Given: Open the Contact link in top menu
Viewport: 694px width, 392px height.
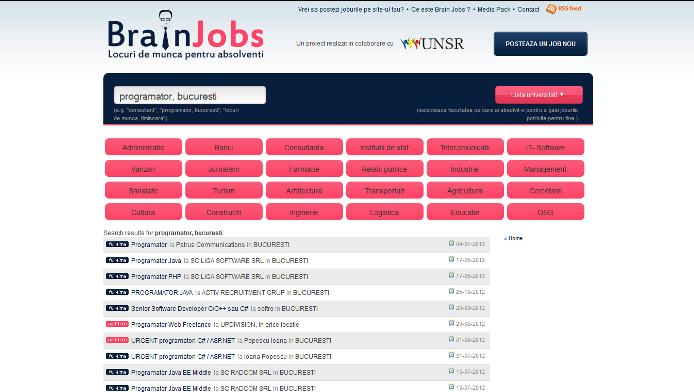Looking at the screenshot, I should coord(528,9).
